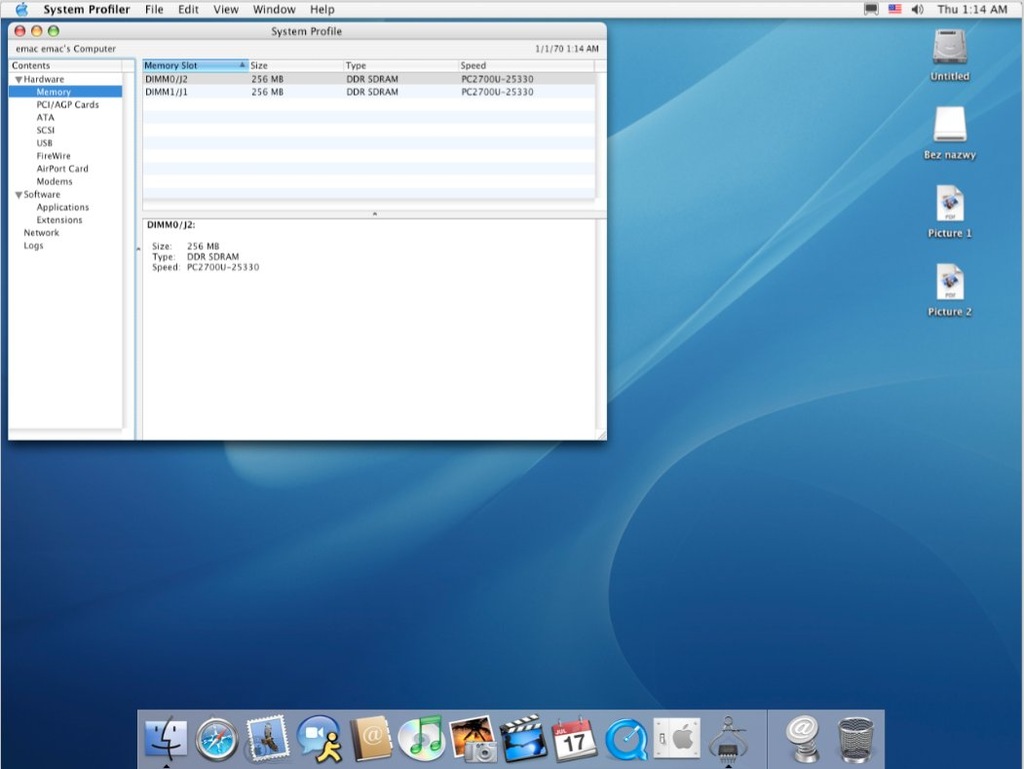Click the Contents column header
The width and height of the screenshot is (1024, 769).
point(65,65)
